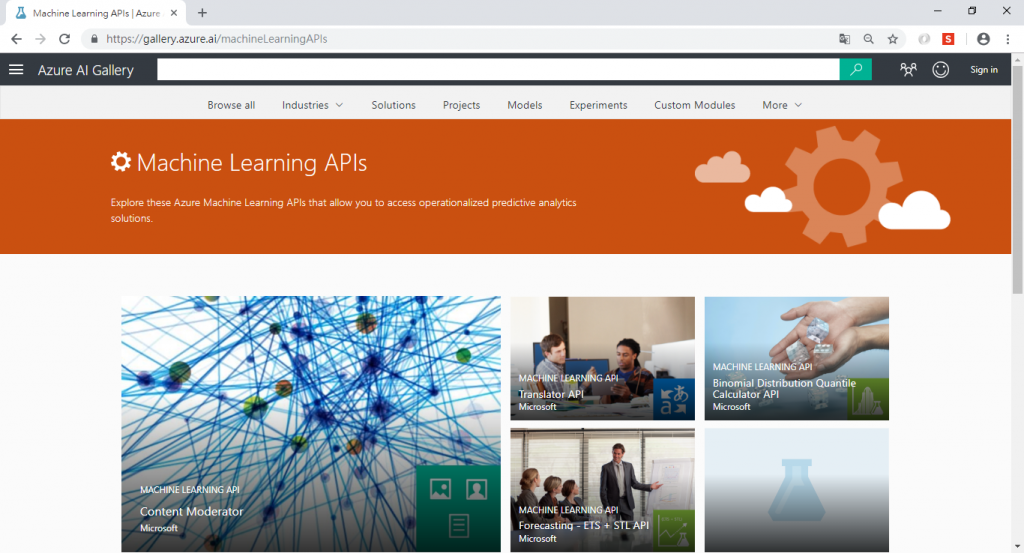Expand the Industries dropdown
The height and width of the screenshot is (553, 1024).
pos(312,105)
